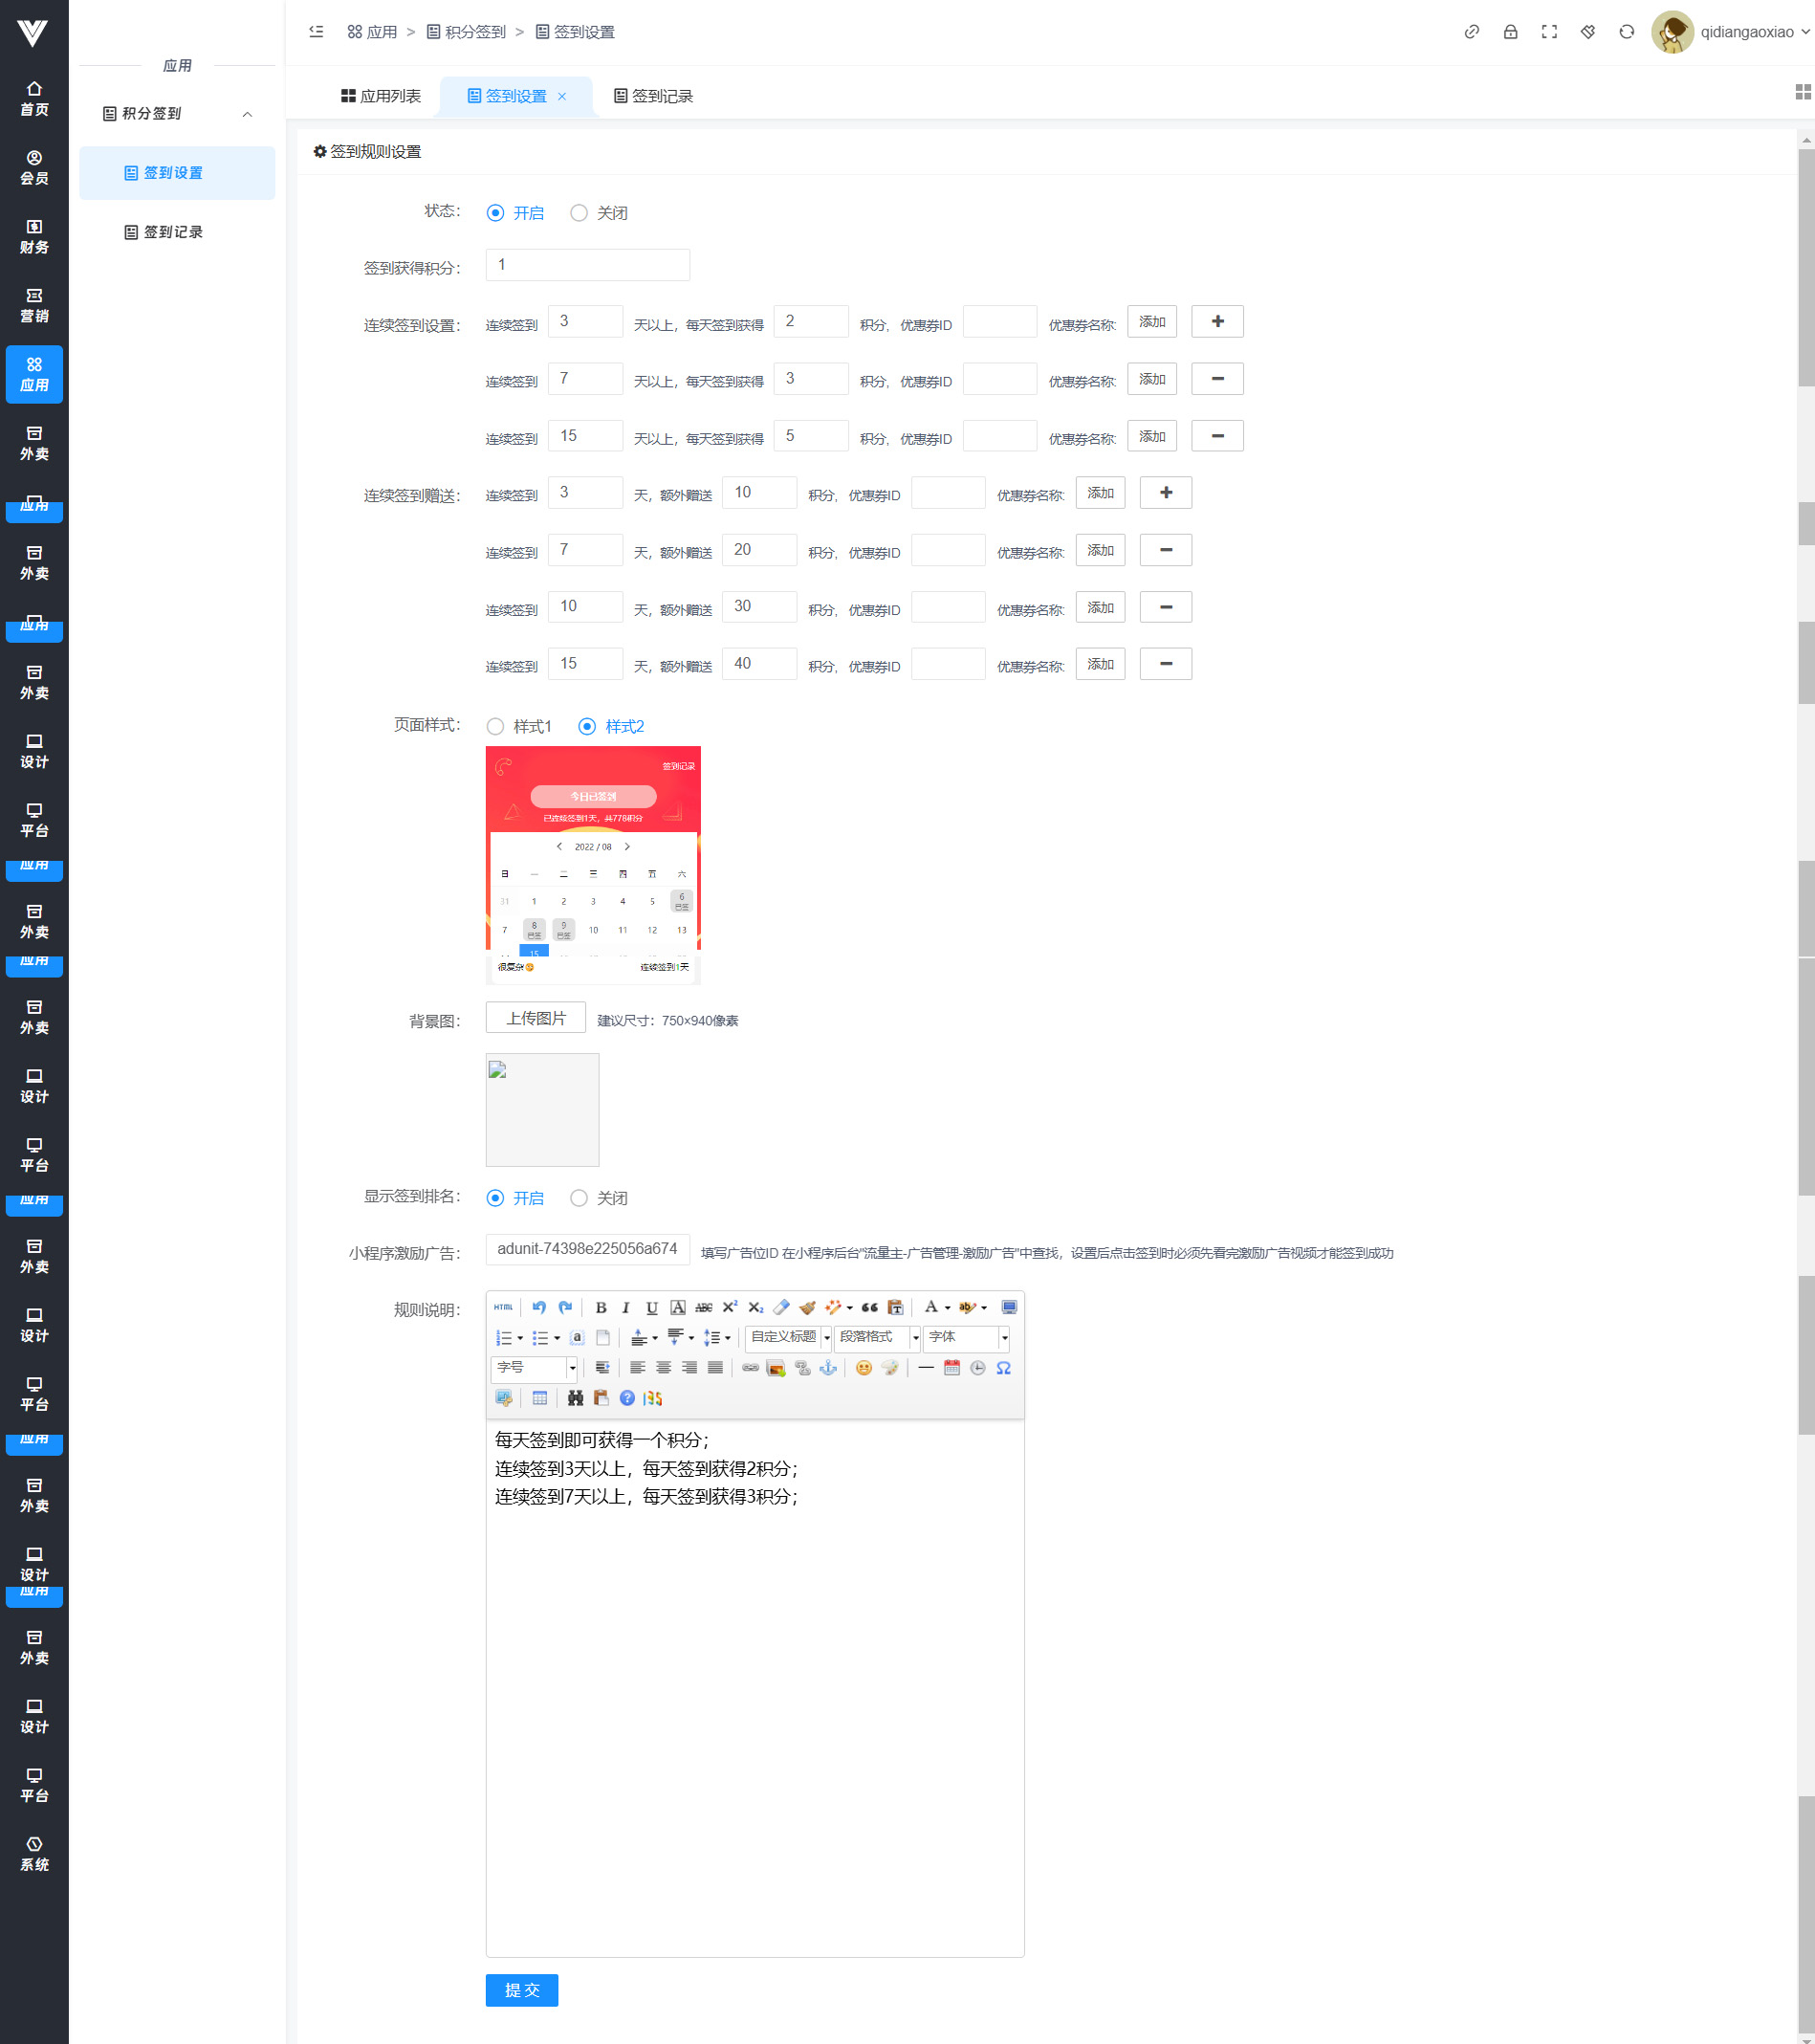Open the 应用列表 tab
This screenshot has height=2044, width=1815.
(x=381, y=96)
